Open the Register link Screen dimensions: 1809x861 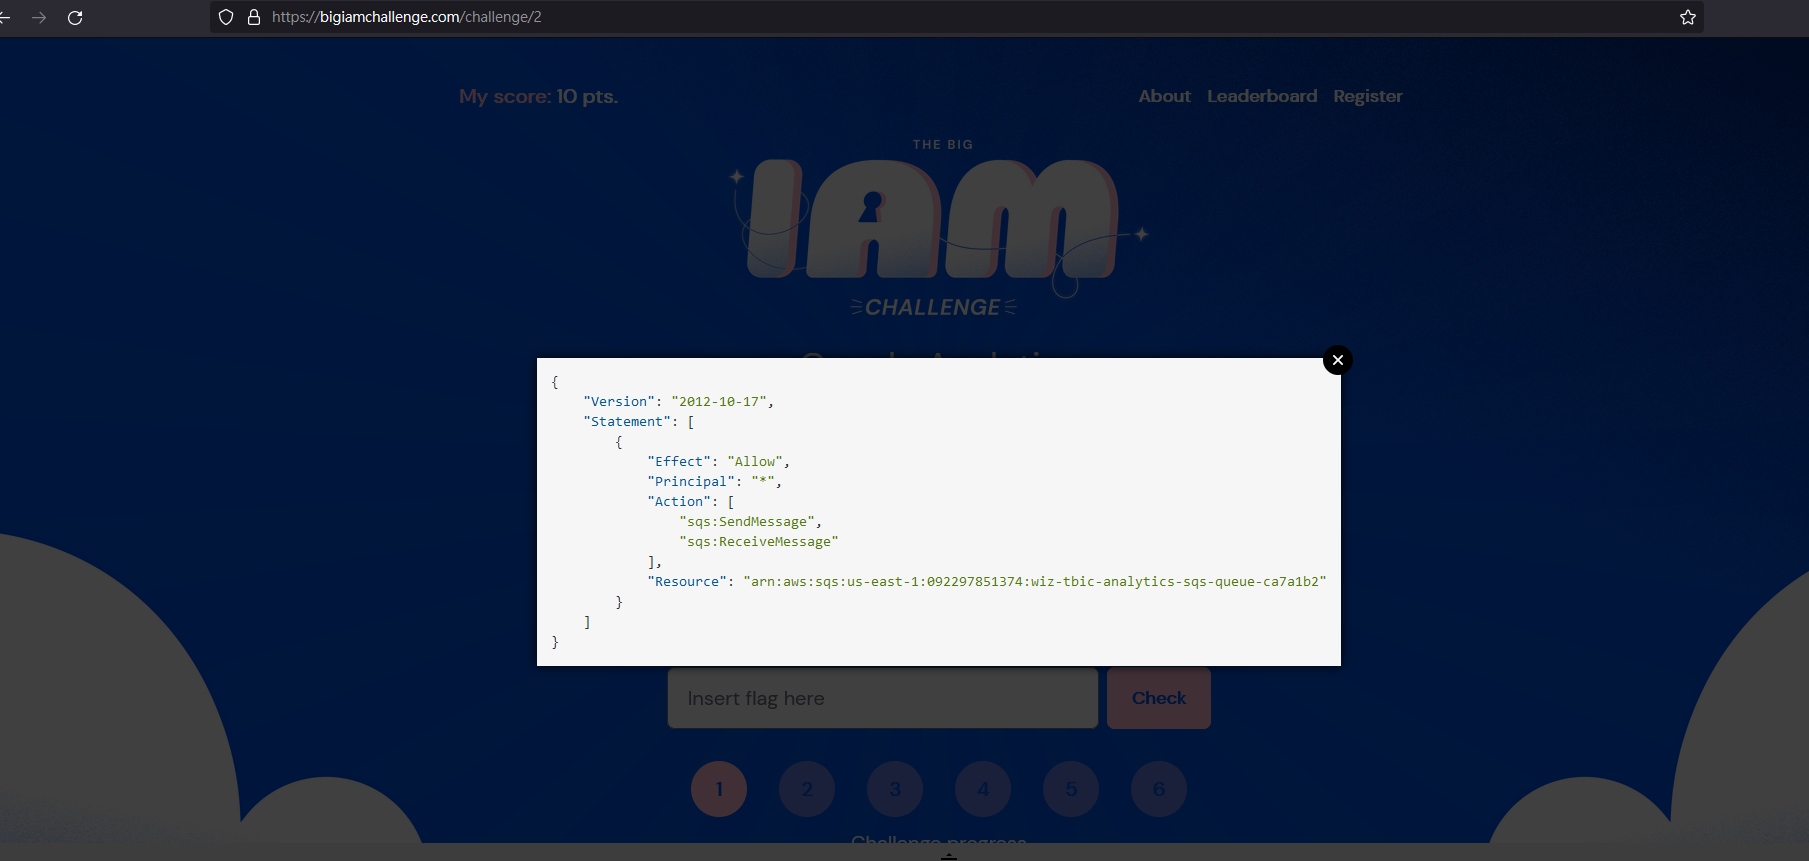1367,96
